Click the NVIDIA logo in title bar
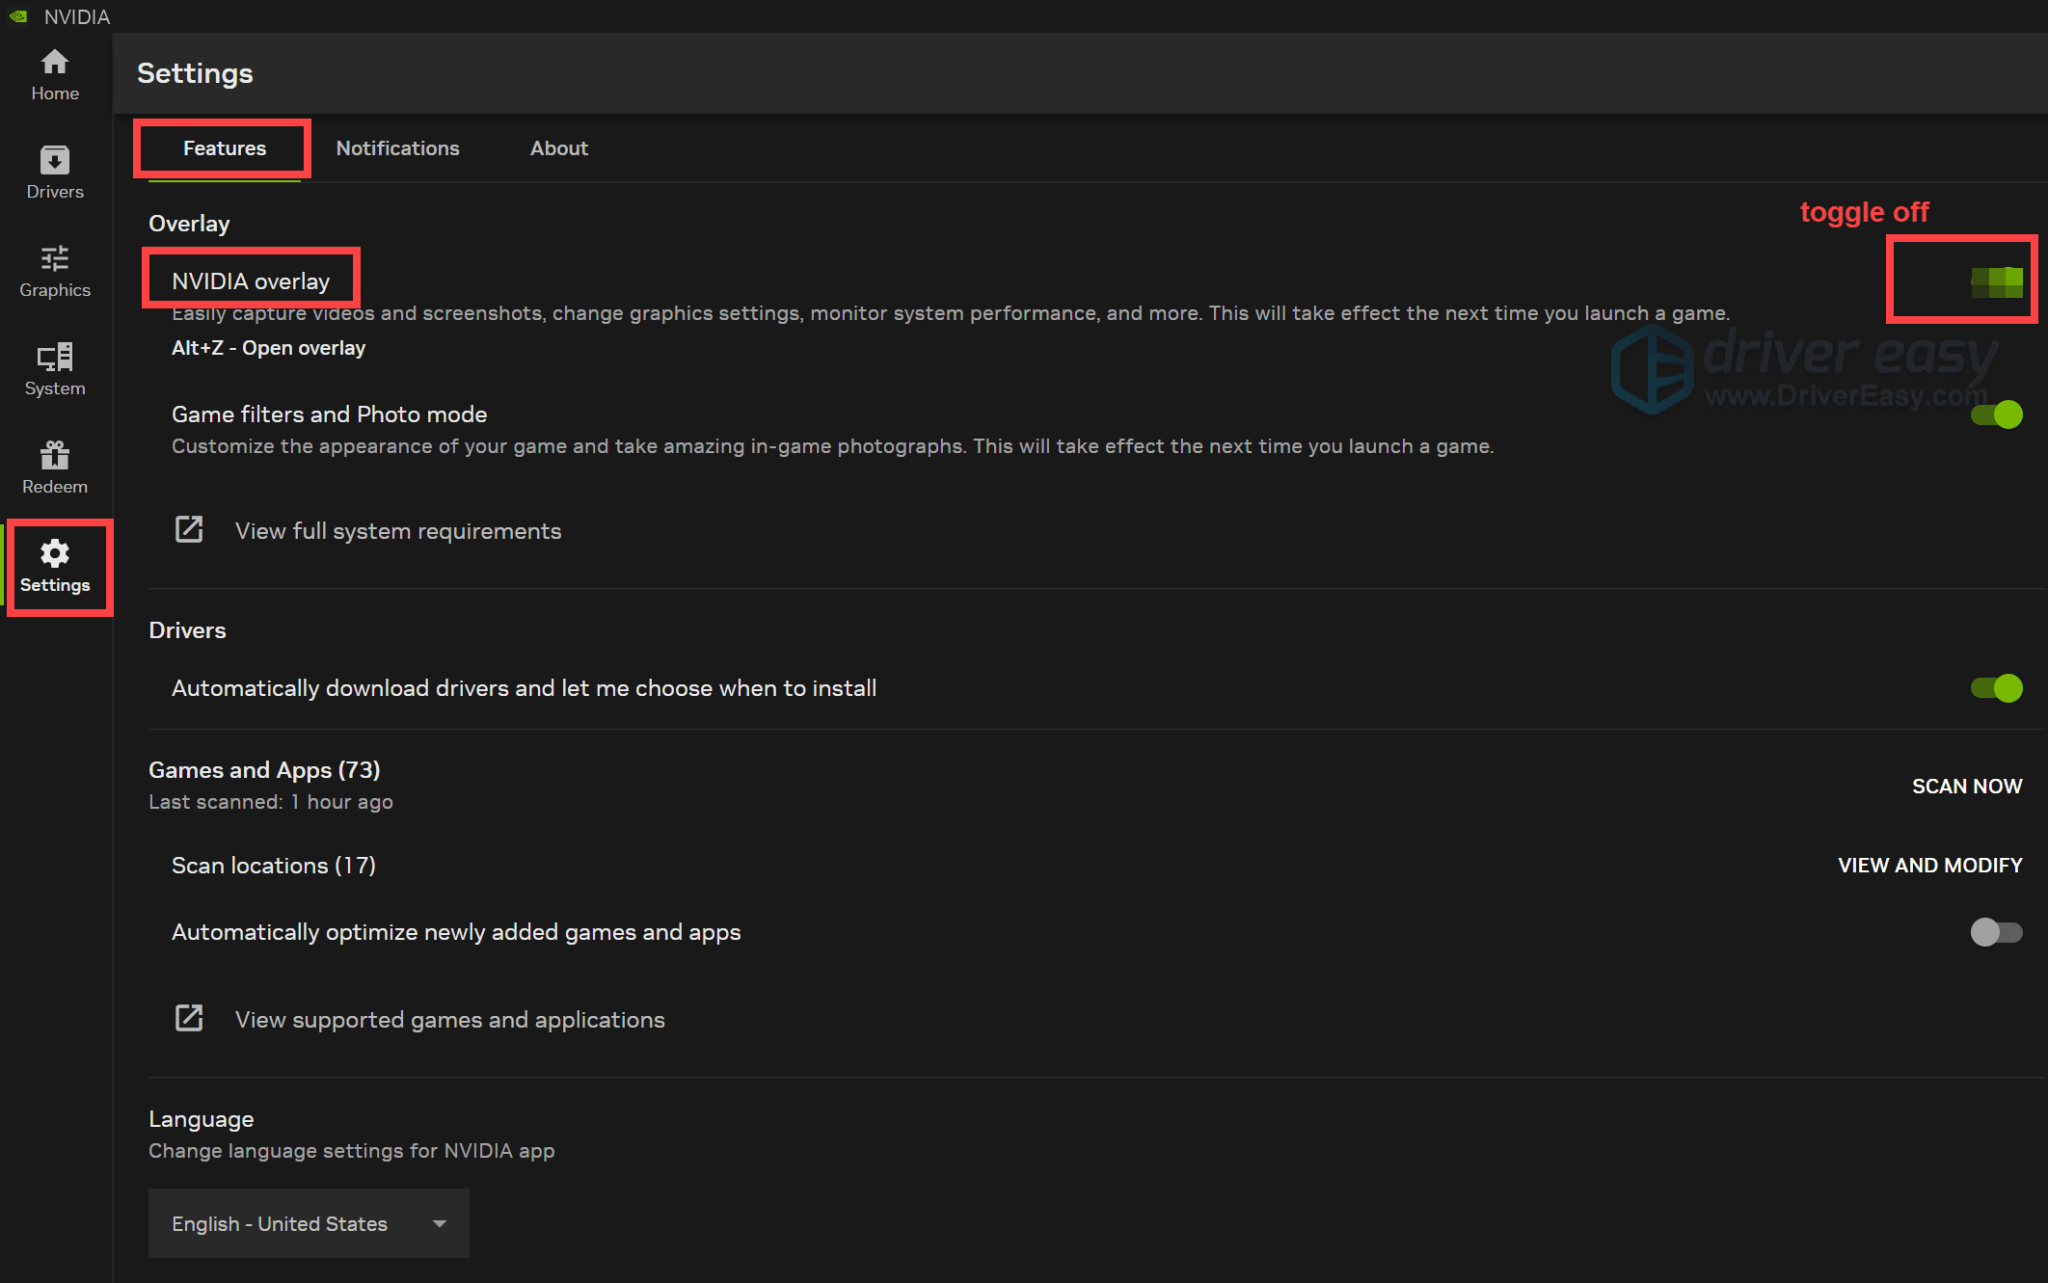2048x1283 pixels. [18, 16]
